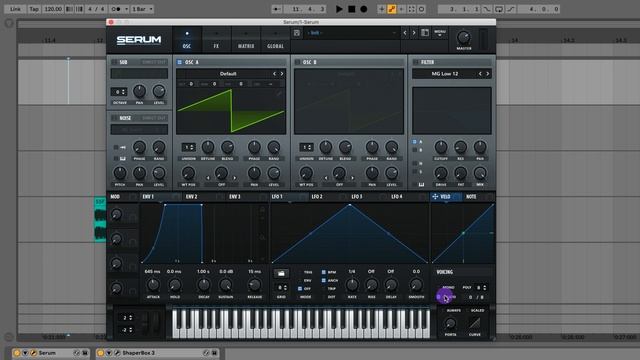Select the LFO 1 tab
Image resolution: width=640 pixels, height=360 pixels.
click(x=277, y=197)
